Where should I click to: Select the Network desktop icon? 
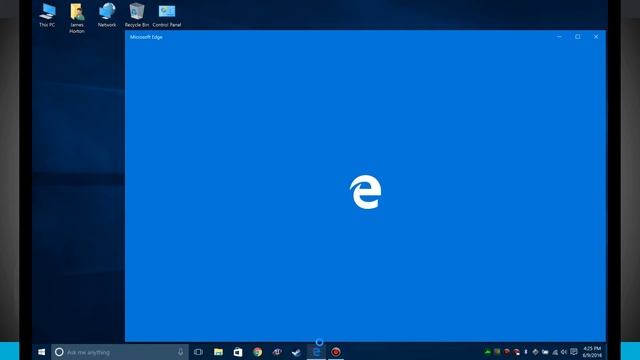(107, 15)
